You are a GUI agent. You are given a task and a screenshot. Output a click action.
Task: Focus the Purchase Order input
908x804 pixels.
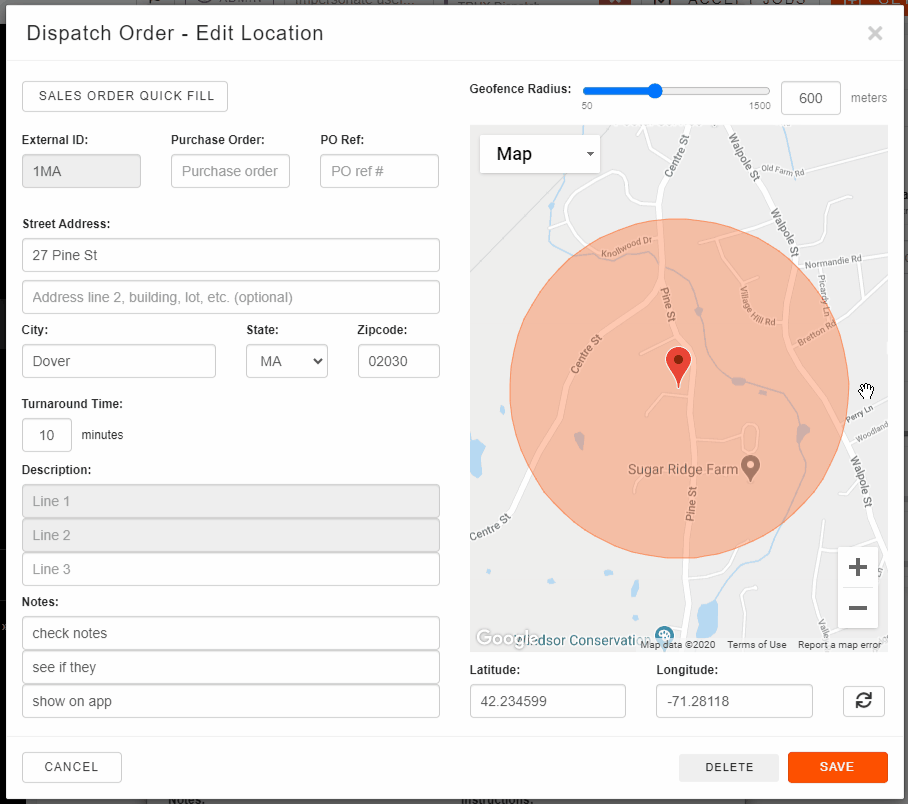230,171
